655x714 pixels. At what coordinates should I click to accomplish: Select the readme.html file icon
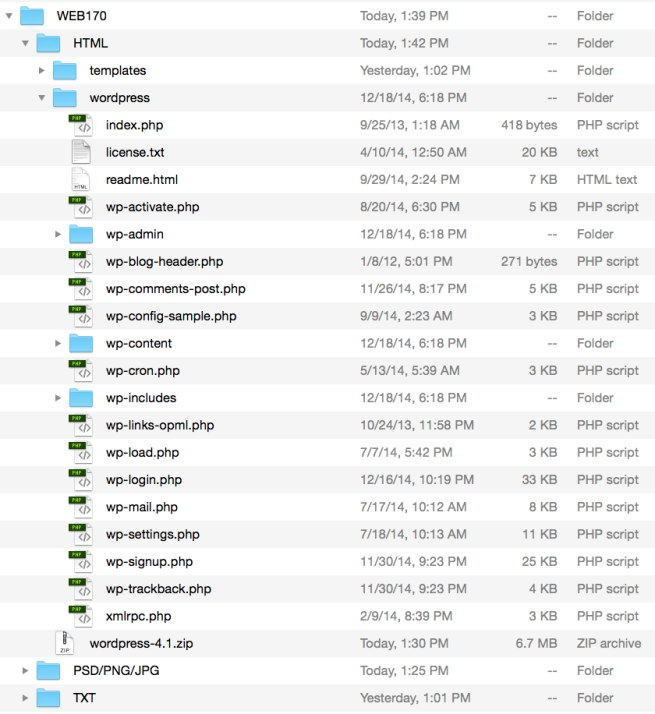pyautogui.click(x=81, y=179)
